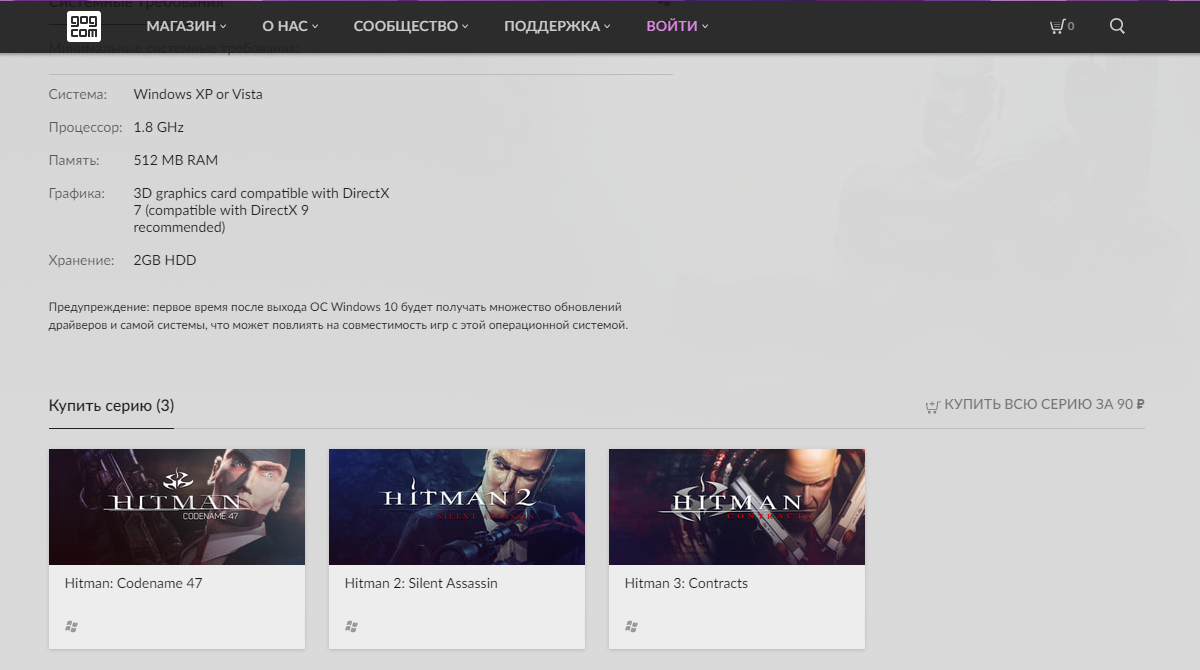Expand the Поддержка menu
Screen dimensions: 1200x670
[x=557, y=26]
